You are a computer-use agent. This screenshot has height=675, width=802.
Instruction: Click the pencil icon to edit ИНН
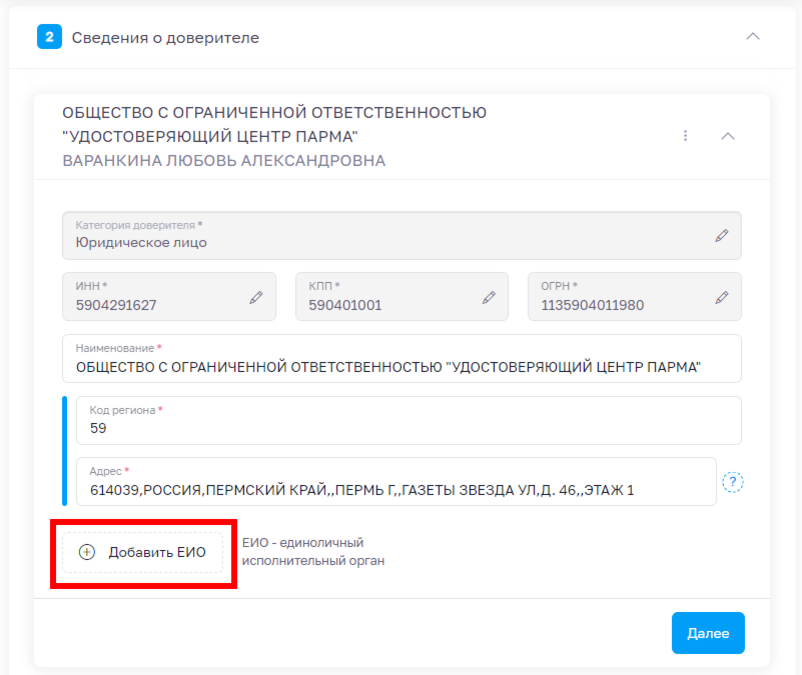click(x=258, y=296)
